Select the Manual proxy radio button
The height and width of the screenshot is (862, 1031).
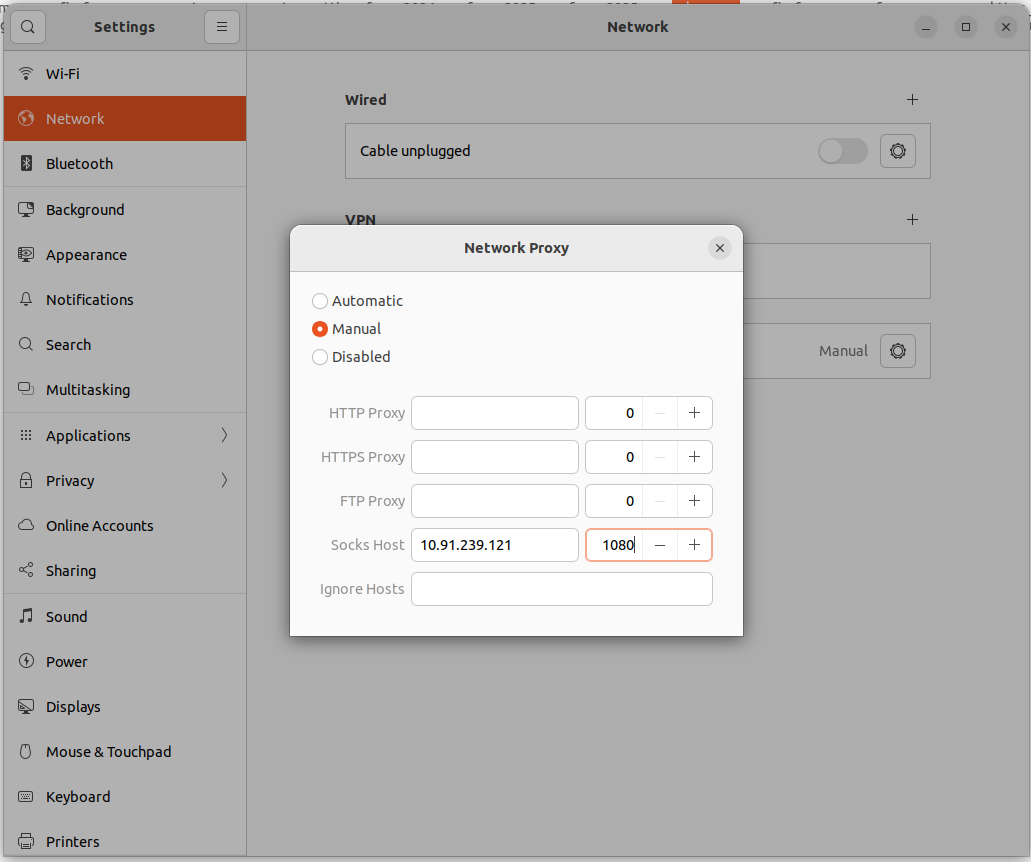click(320, 329)
